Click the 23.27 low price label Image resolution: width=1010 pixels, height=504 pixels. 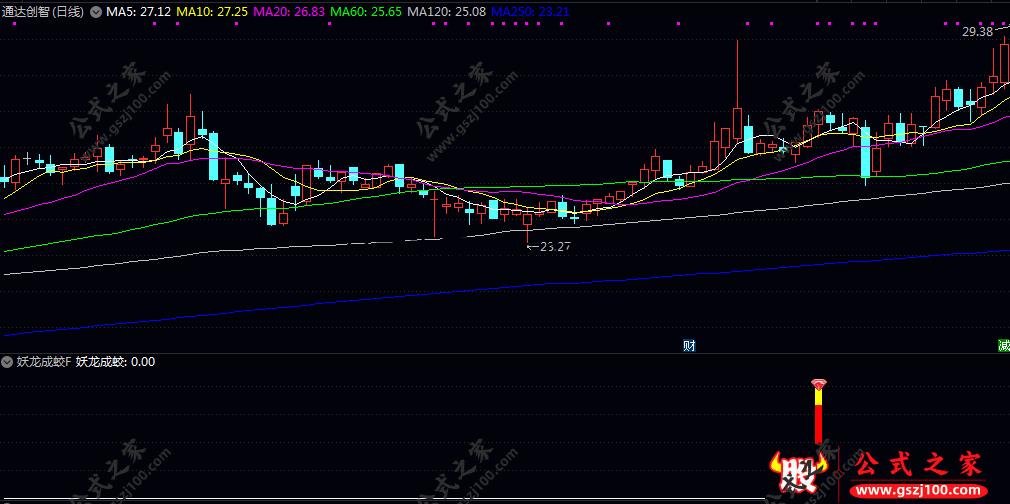pyautogui.click(x=555, y=246)
